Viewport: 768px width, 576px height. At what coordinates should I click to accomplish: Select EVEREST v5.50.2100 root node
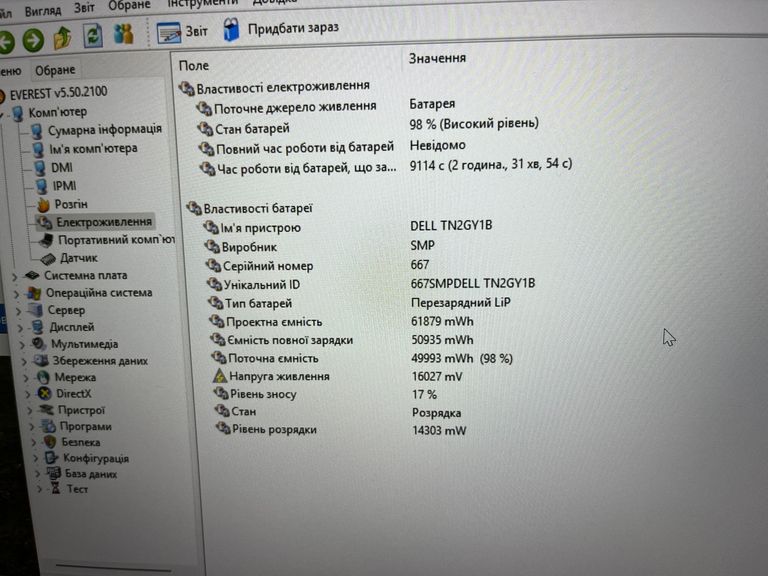58,93
